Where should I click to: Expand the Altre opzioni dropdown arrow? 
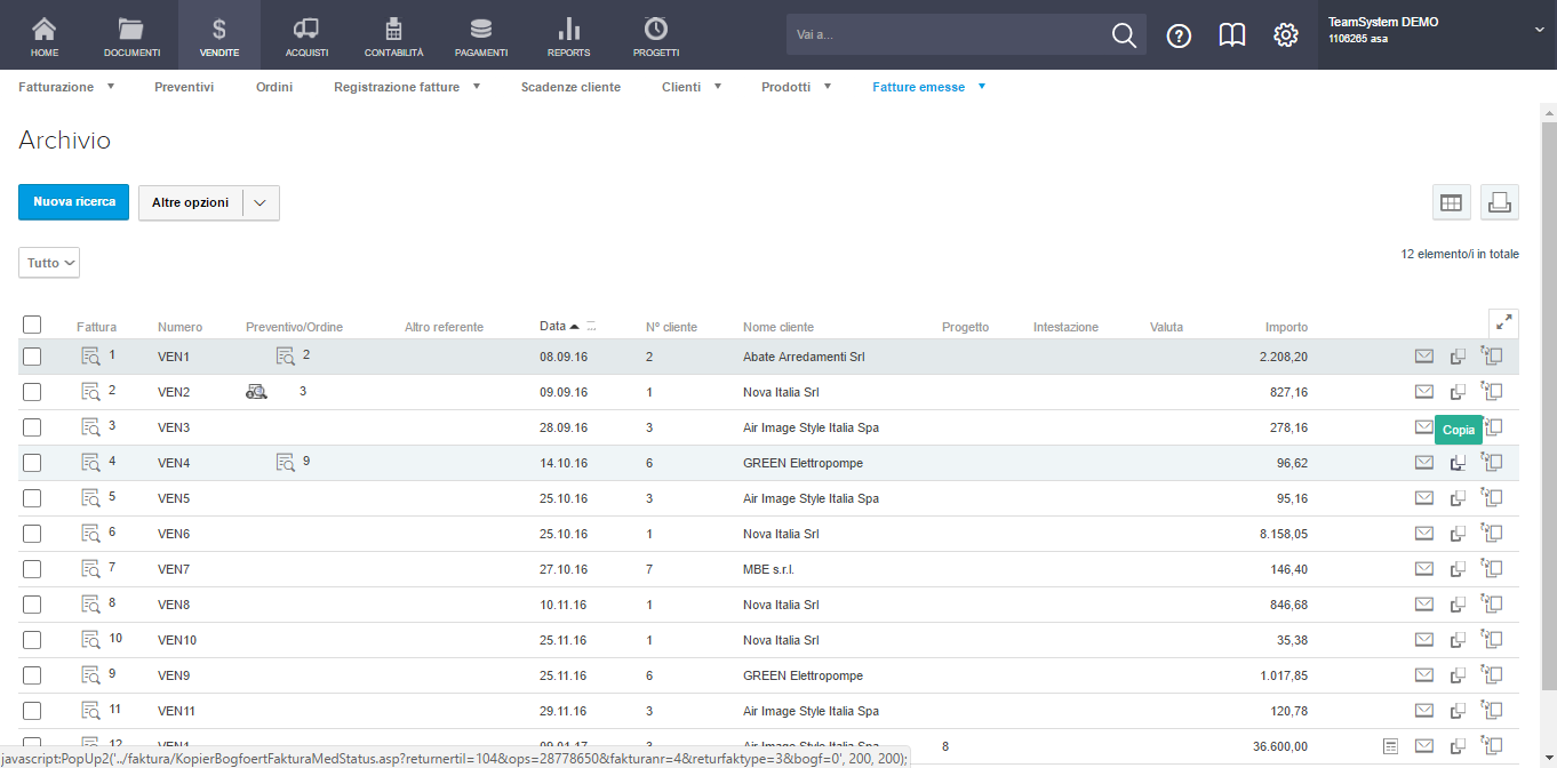pyautogui.click(x=260, y=202)
